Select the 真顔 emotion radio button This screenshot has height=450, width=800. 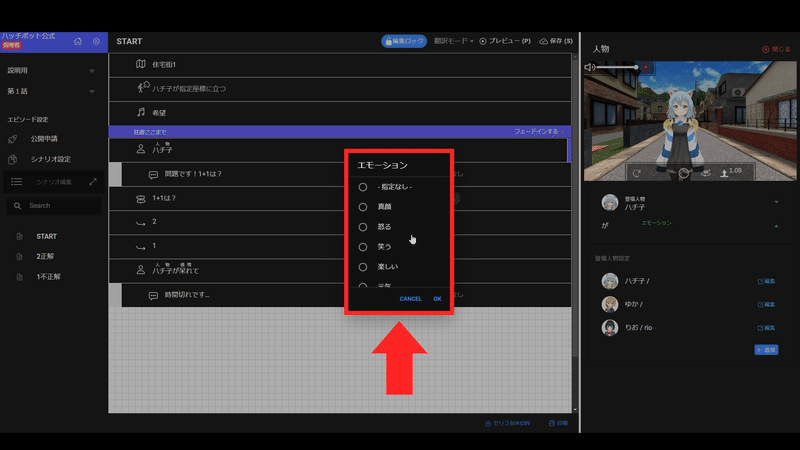(363, 207)
